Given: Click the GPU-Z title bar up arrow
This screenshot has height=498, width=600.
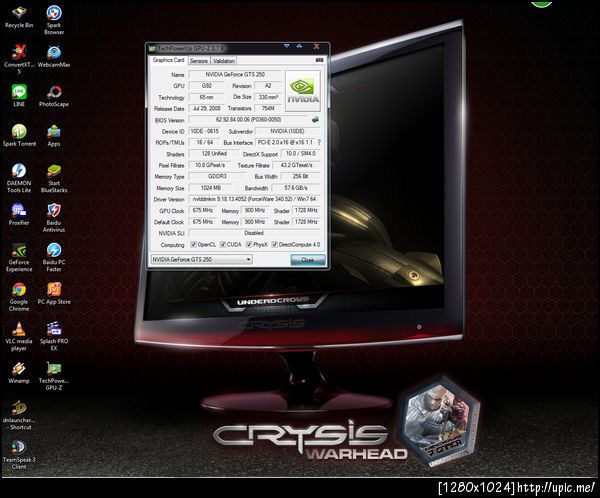Looking at the screenshot, I should pos(299,46).
